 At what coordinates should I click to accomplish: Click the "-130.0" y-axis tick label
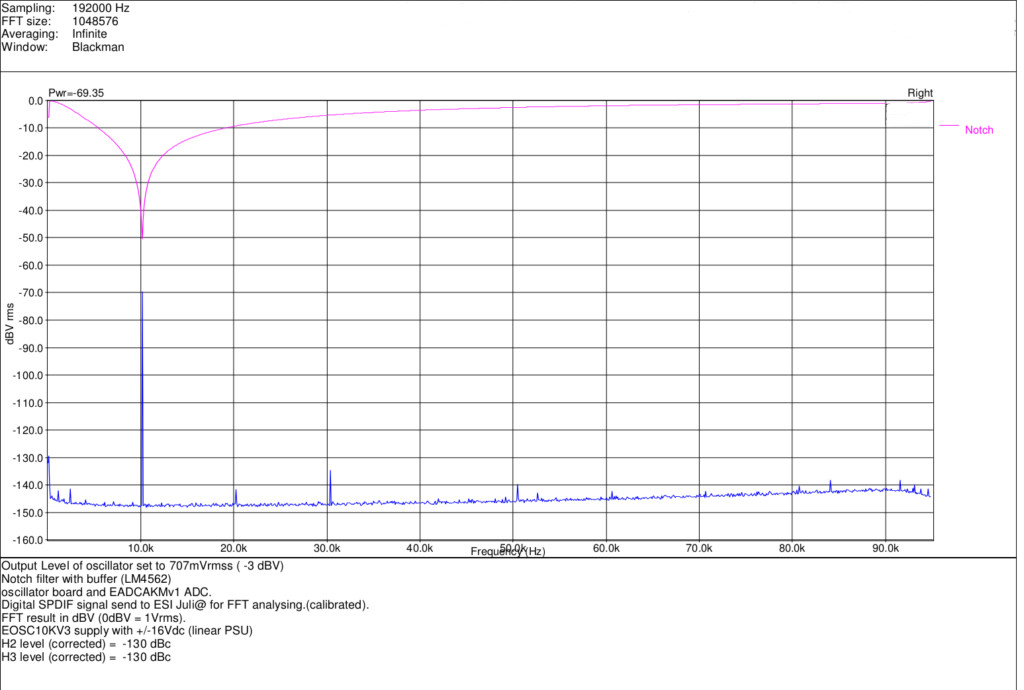(x=28, y=458)
